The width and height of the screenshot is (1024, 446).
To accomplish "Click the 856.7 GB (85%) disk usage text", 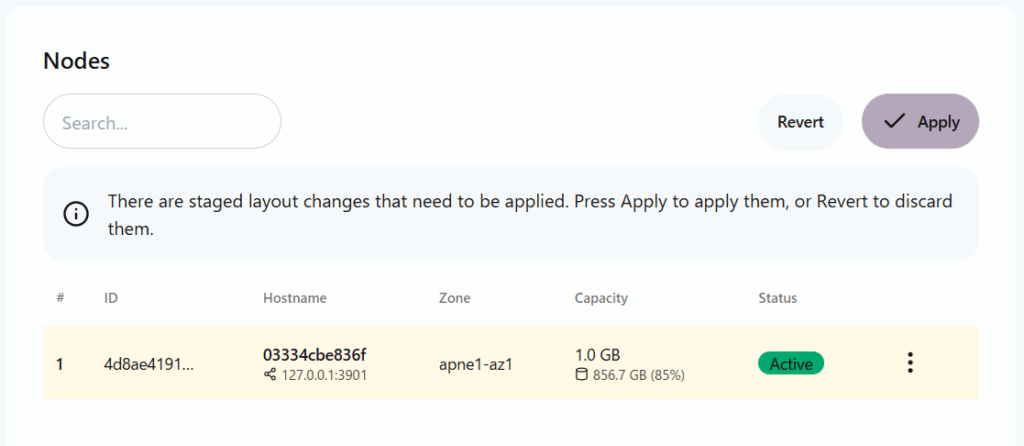I will coord(638,375).
